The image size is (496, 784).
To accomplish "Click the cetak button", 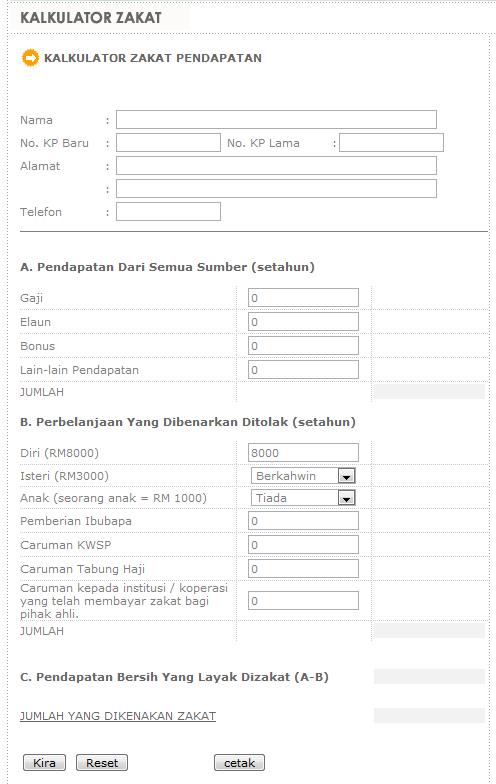I will click(240, 762).
